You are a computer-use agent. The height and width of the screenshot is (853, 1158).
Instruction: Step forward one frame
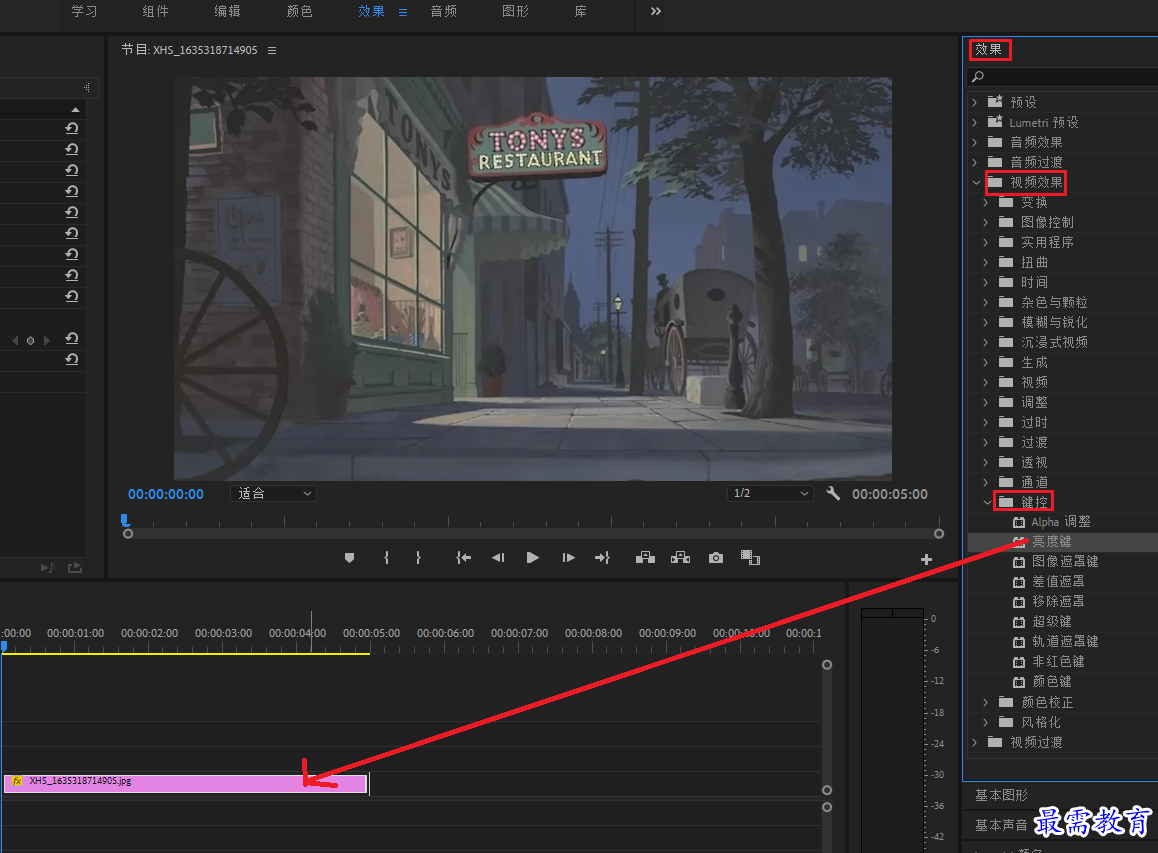[x=568, y=558]
